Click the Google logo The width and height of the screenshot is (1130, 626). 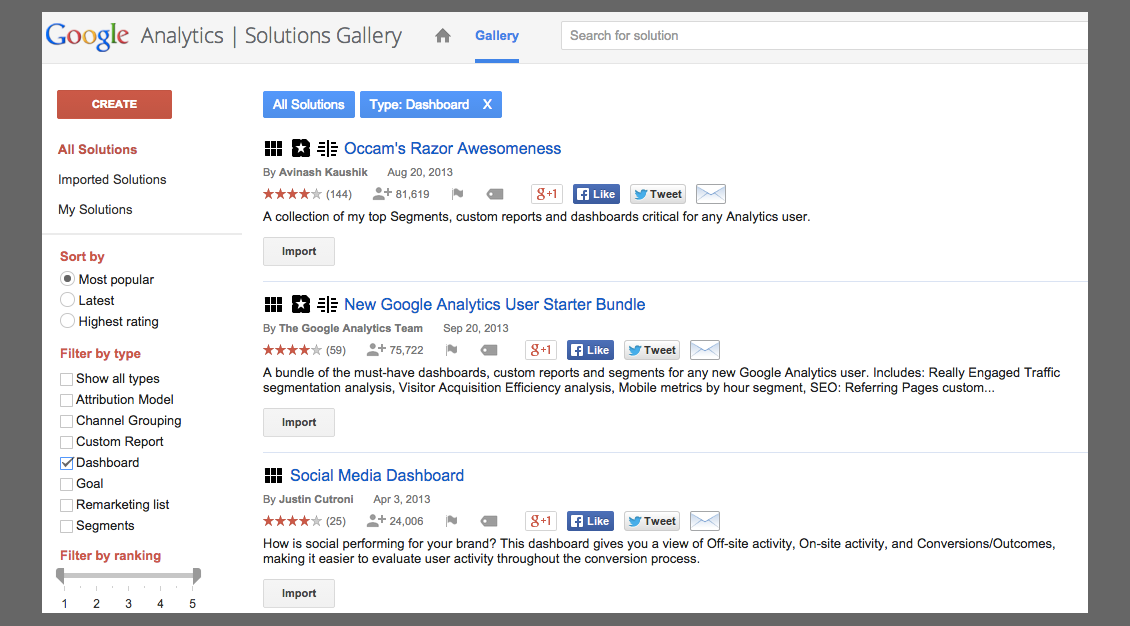click(87, 36)
